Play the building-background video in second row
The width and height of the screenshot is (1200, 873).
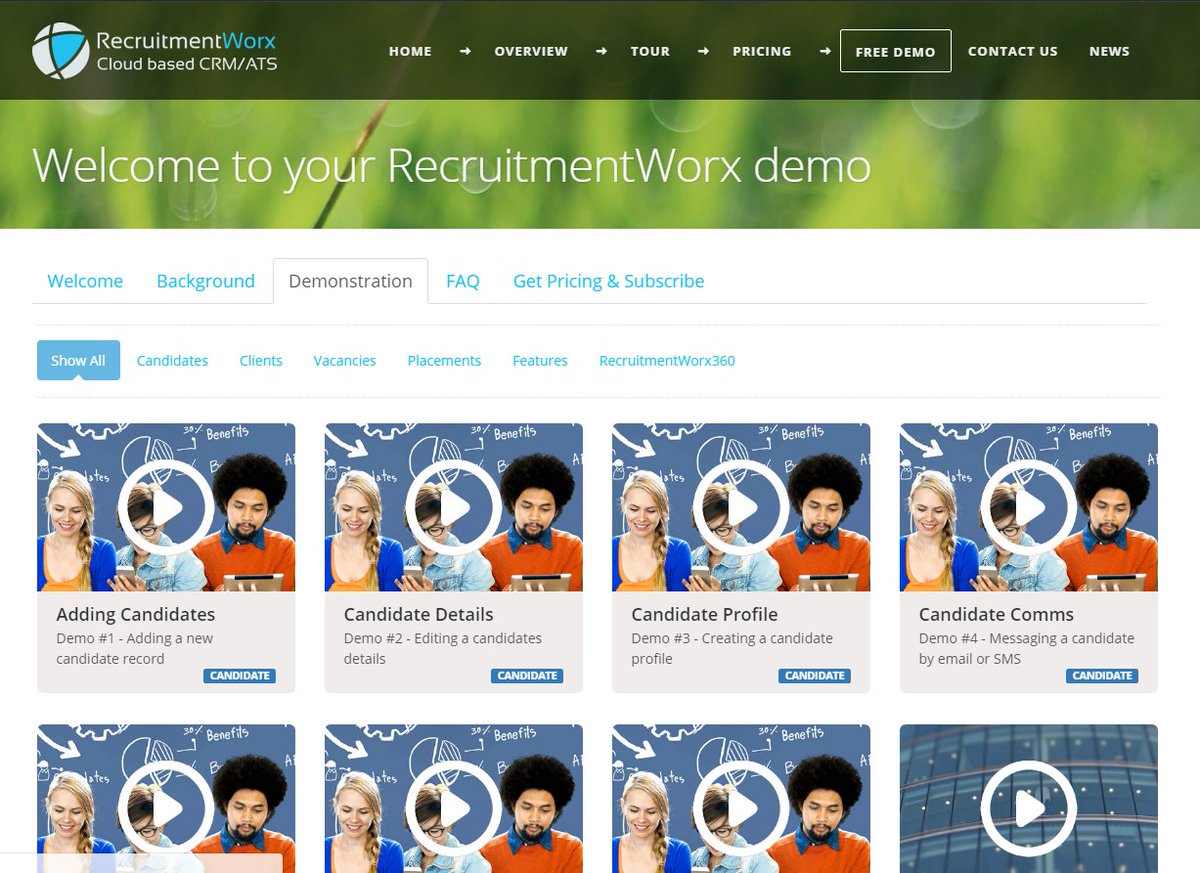tap(1028, 808)
